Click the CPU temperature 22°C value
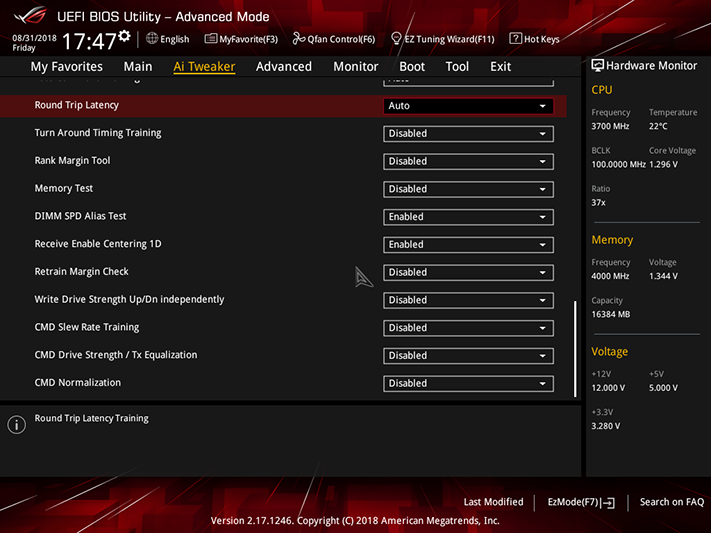The height and width of the screenshot is (533, 711). tap(658, 126)
